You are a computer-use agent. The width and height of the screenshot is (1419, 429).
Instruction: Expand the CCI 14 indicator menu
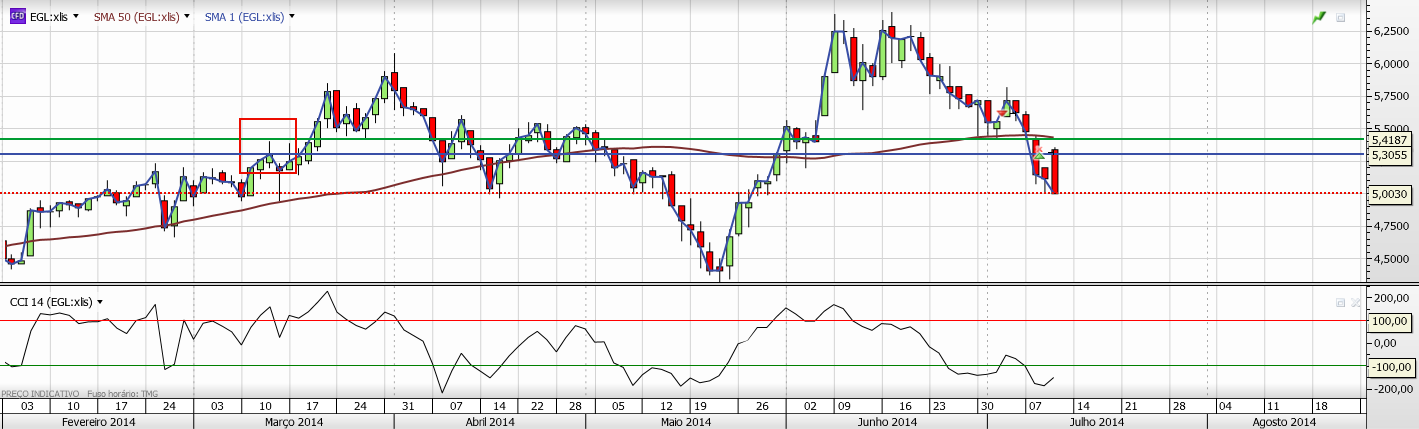coord(100,301)
